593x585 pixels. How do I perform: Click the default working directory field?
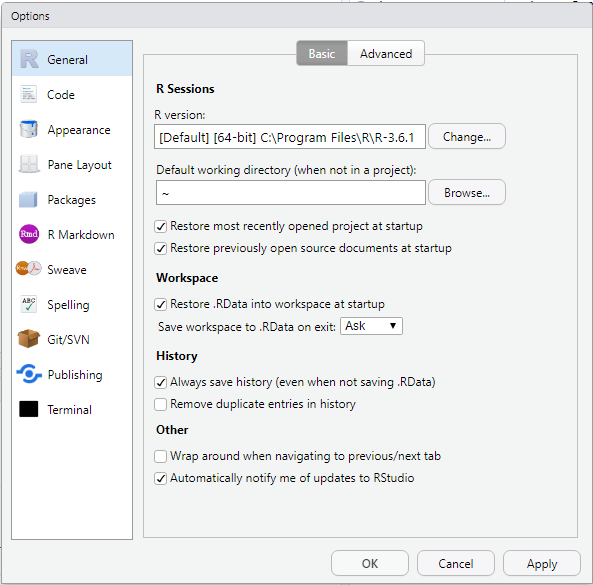click(x=291, y=192)
